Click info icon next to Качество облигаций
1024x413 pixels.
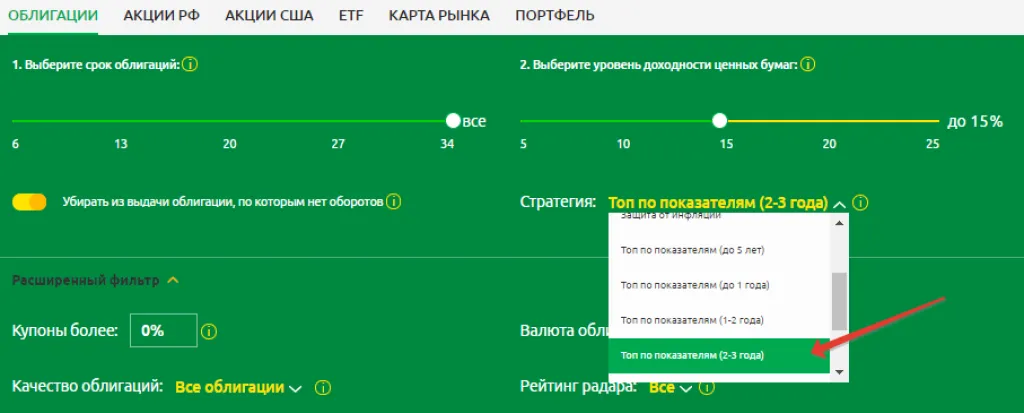324,387
